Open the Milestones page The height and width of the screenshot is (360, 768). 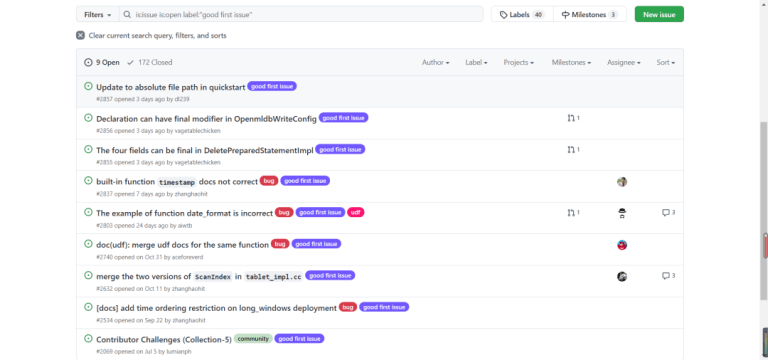tap(590, 14)
